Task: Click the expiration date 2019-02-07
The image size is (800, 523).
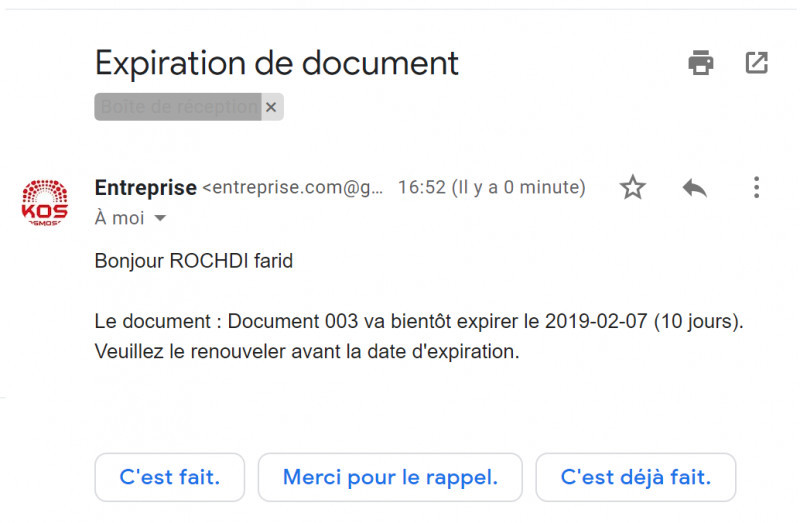Action: pos(593,322)
